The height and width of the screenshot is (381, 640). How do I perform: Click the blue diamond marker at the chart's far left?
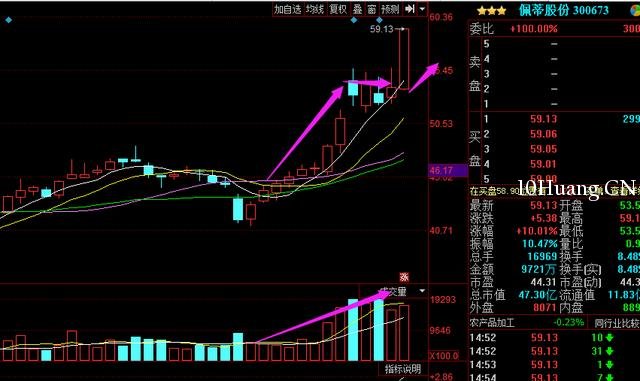click(x=9, y=20)
